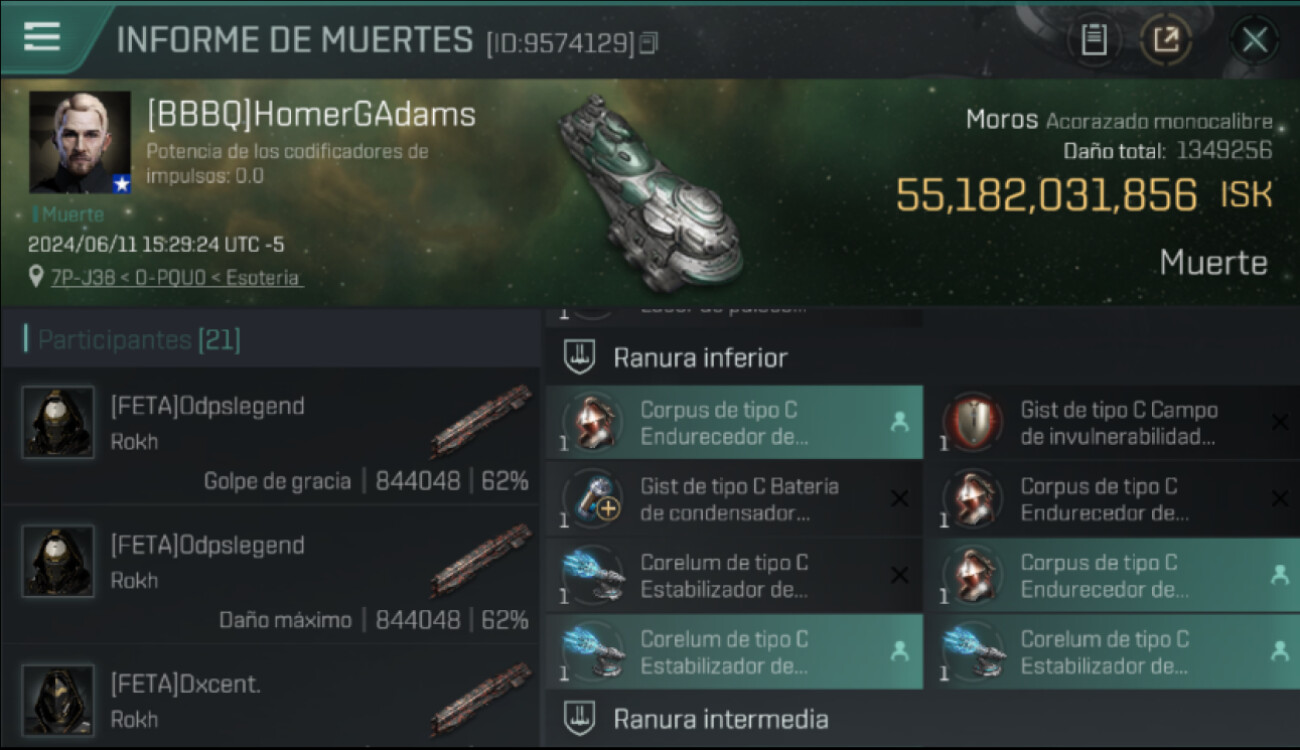Click the first highlighted Corpus Endurecedor module
Viewport: 1300px width, 750px height.
tap(734, 423)
